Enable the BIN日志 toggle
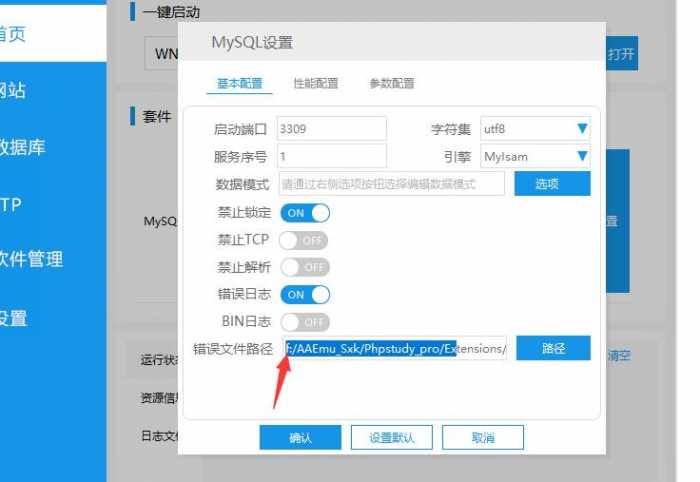Screen dimensions: 700x482 point(304,322)
